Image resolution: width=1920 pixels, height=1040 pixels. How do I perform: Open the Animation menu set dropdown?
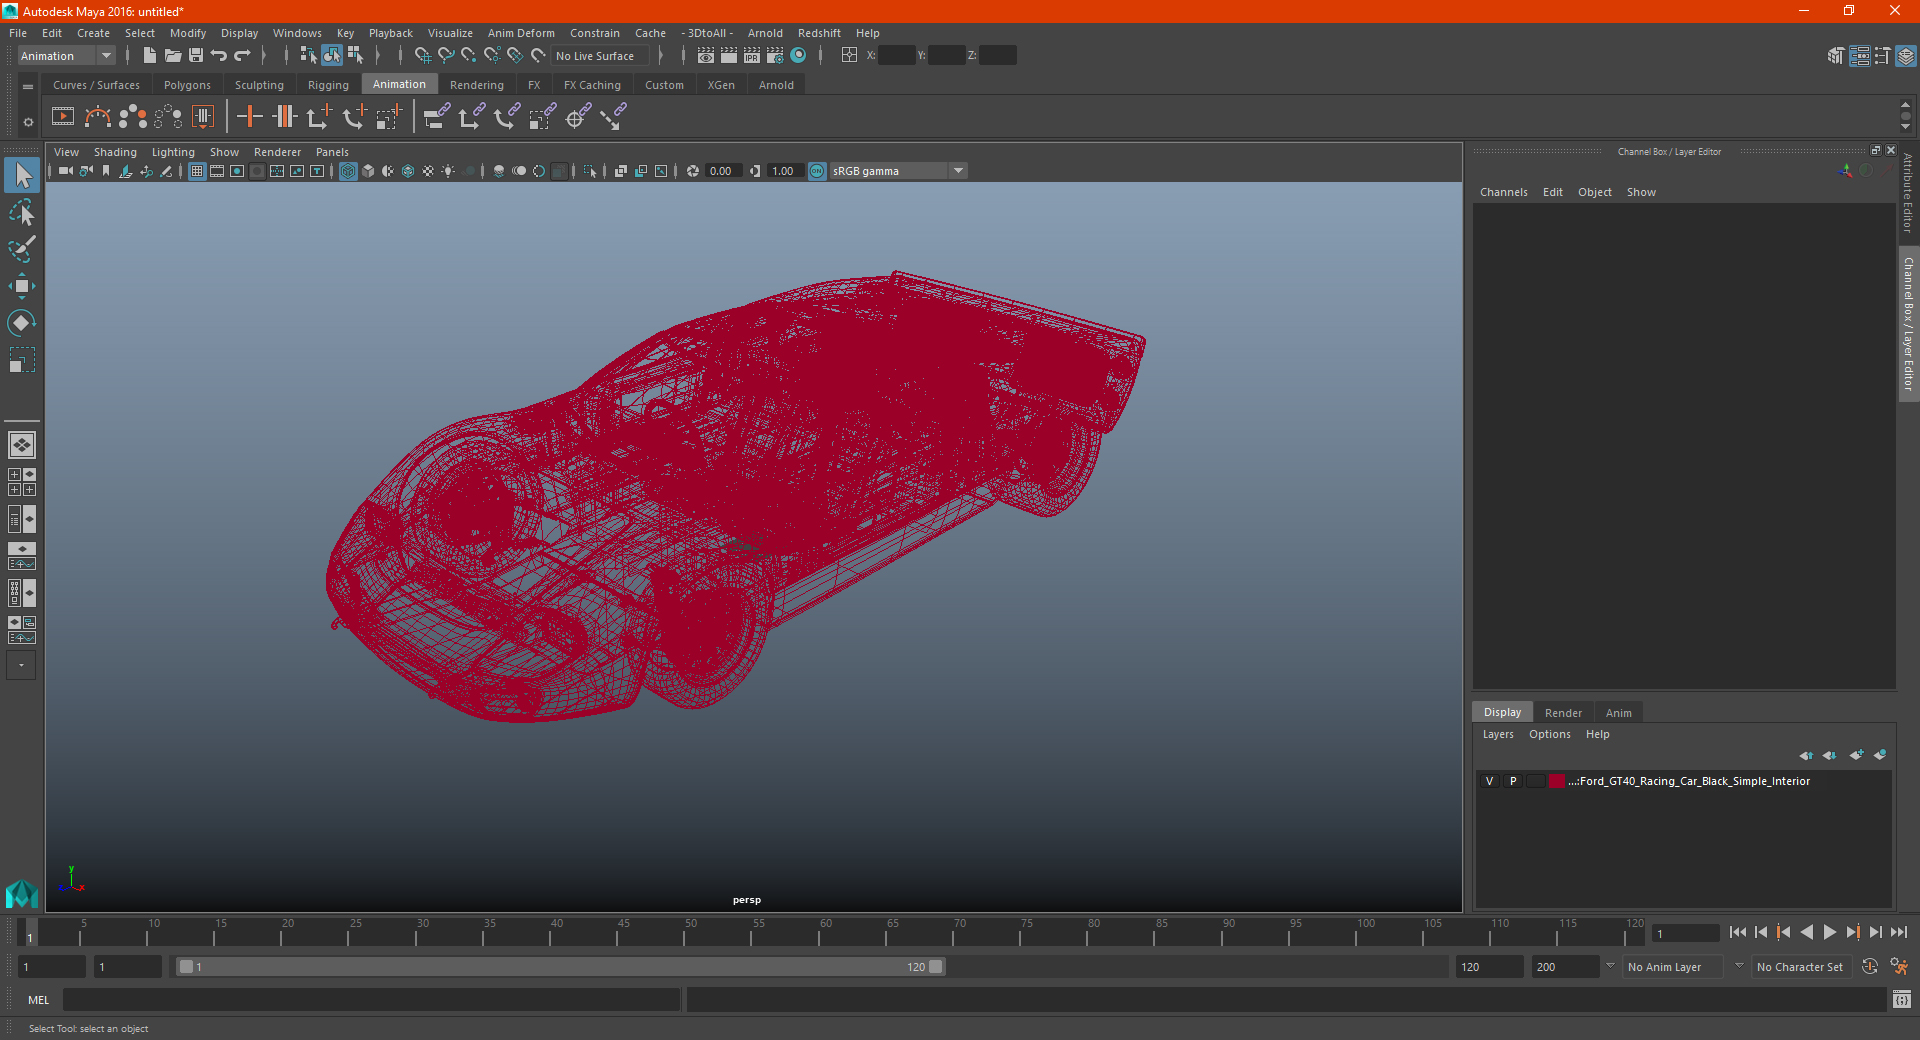point(67,56)
